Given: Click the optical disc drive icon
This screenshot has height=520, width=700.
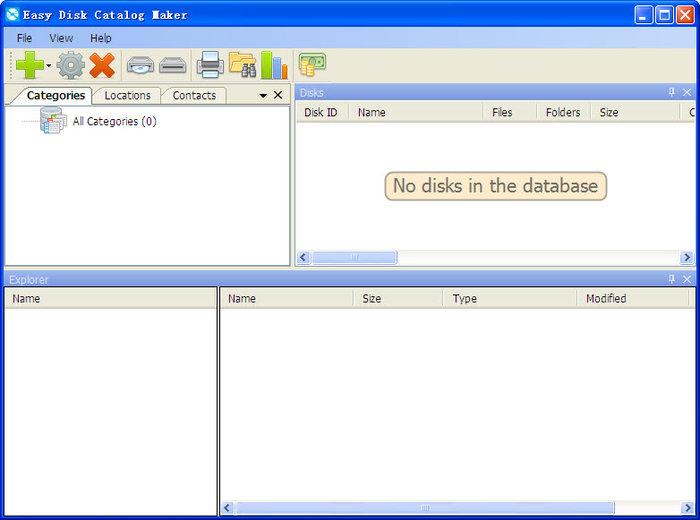Looking at the screenshot, I should [x=140, y=65].
